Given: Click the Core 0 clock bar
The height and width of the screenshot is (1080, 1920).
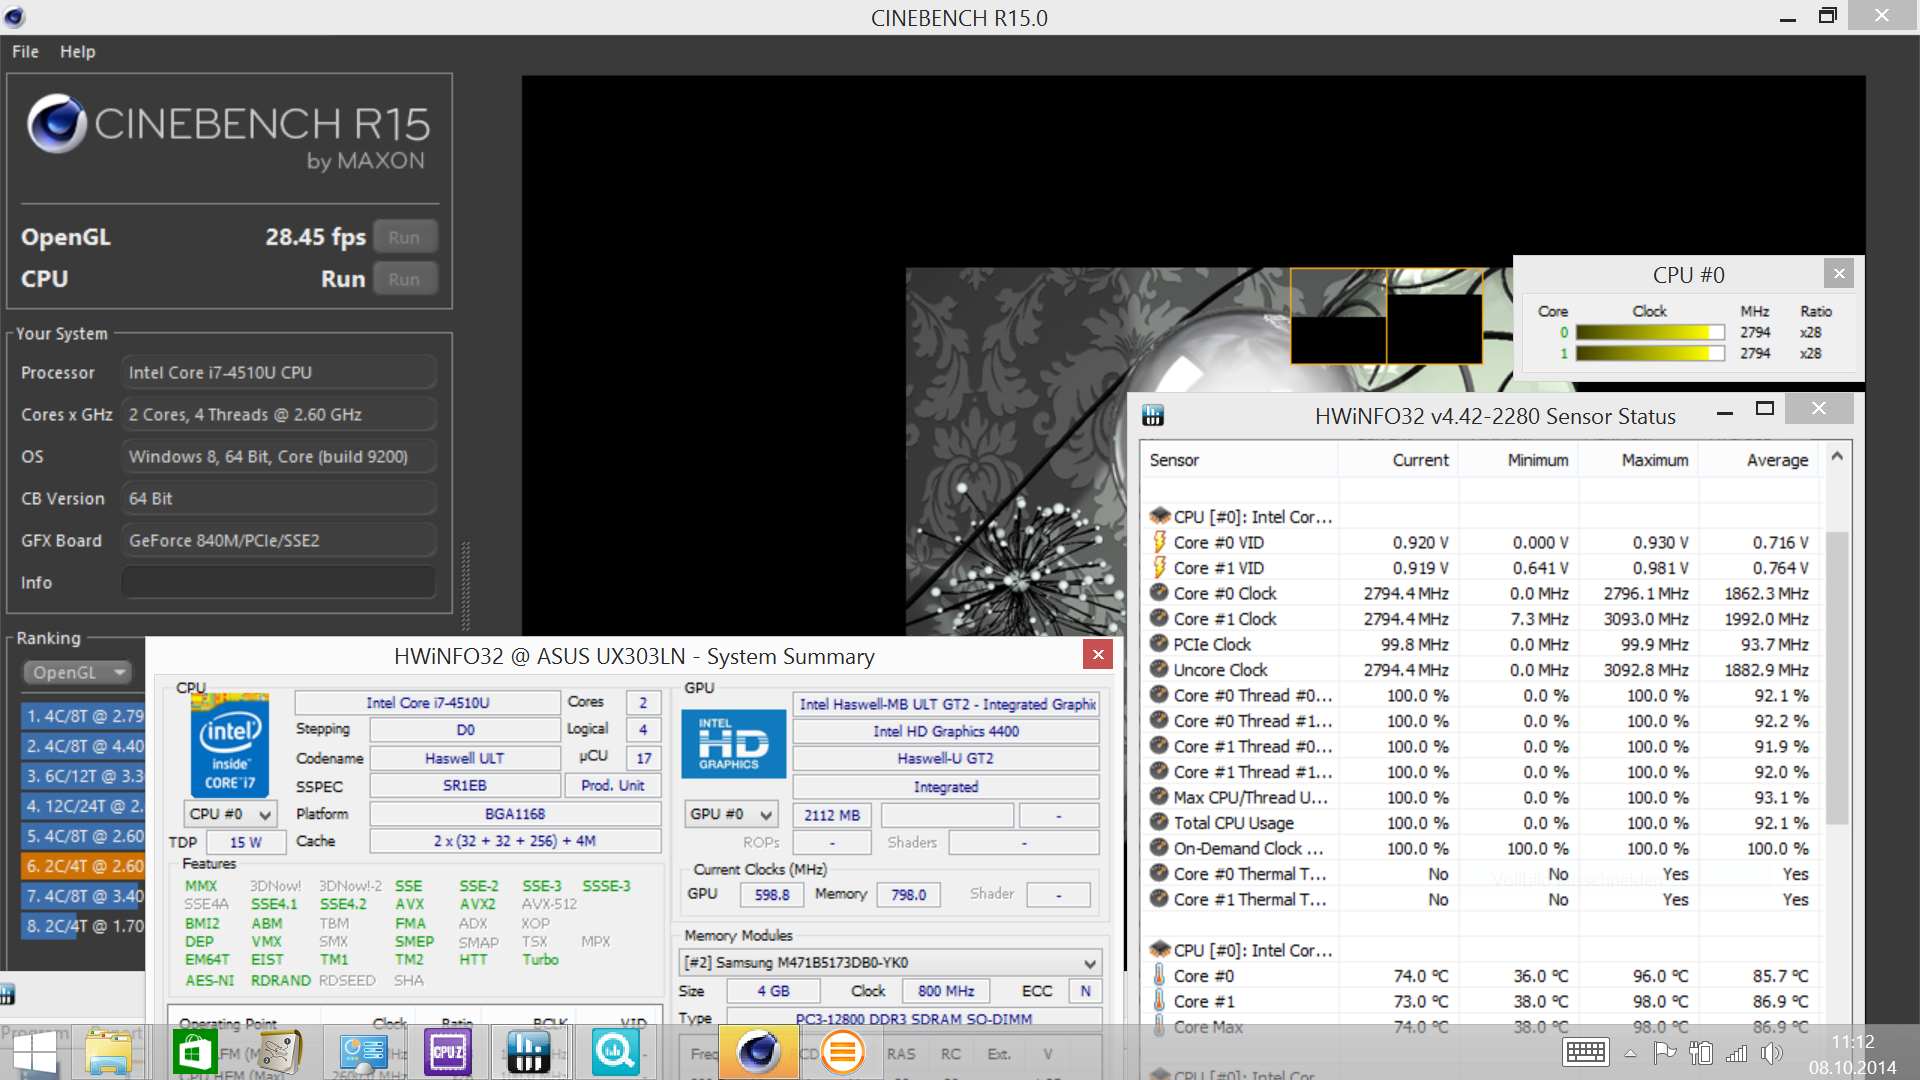Looking at the screenshot, I should pos(1649,332).
